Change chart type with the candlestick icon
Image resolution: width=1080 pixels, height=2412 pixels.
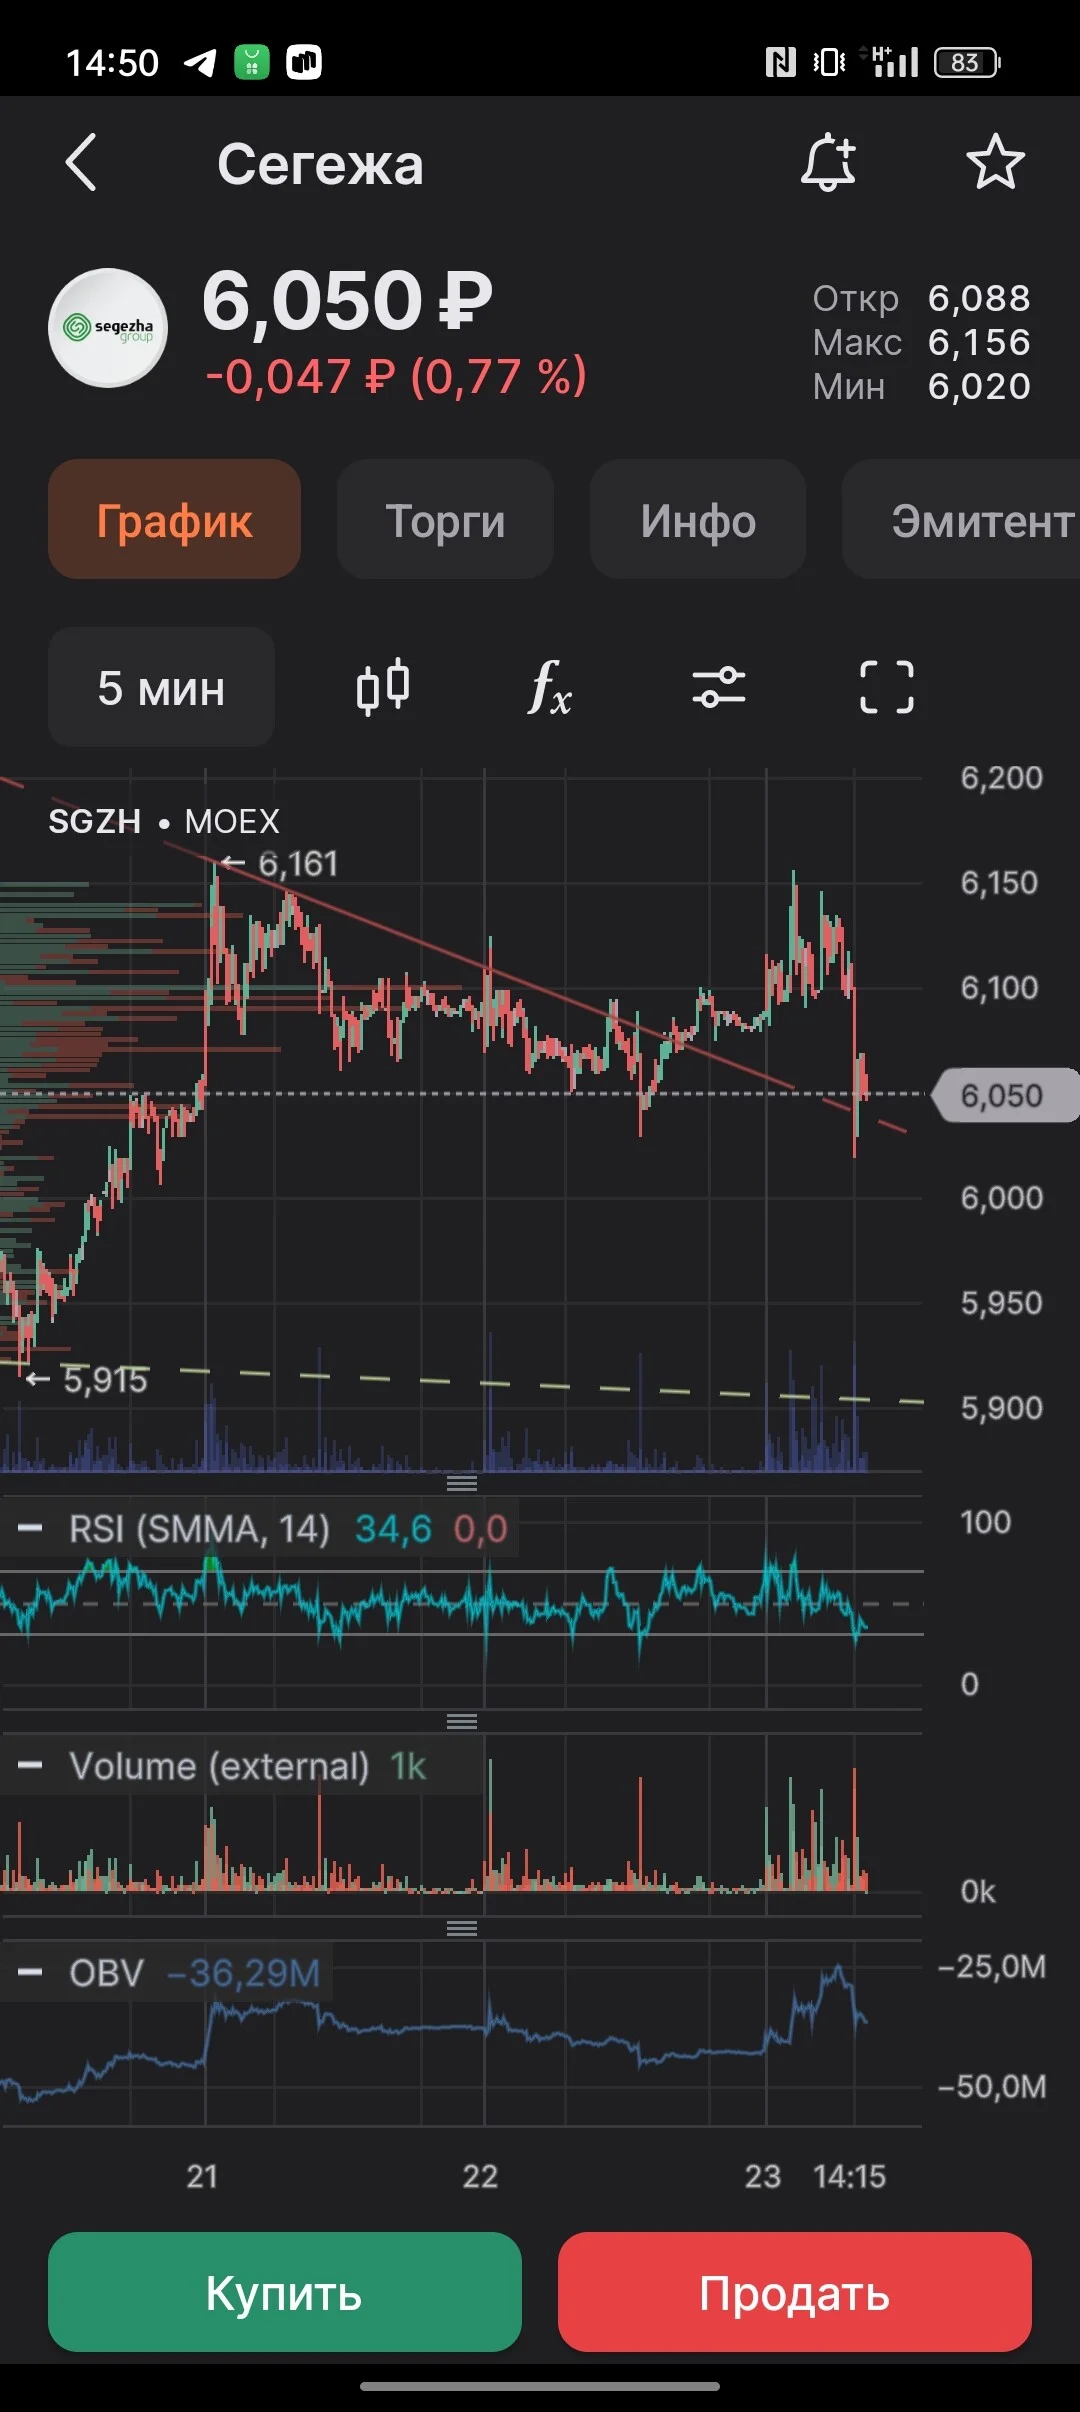pos(383,687)
